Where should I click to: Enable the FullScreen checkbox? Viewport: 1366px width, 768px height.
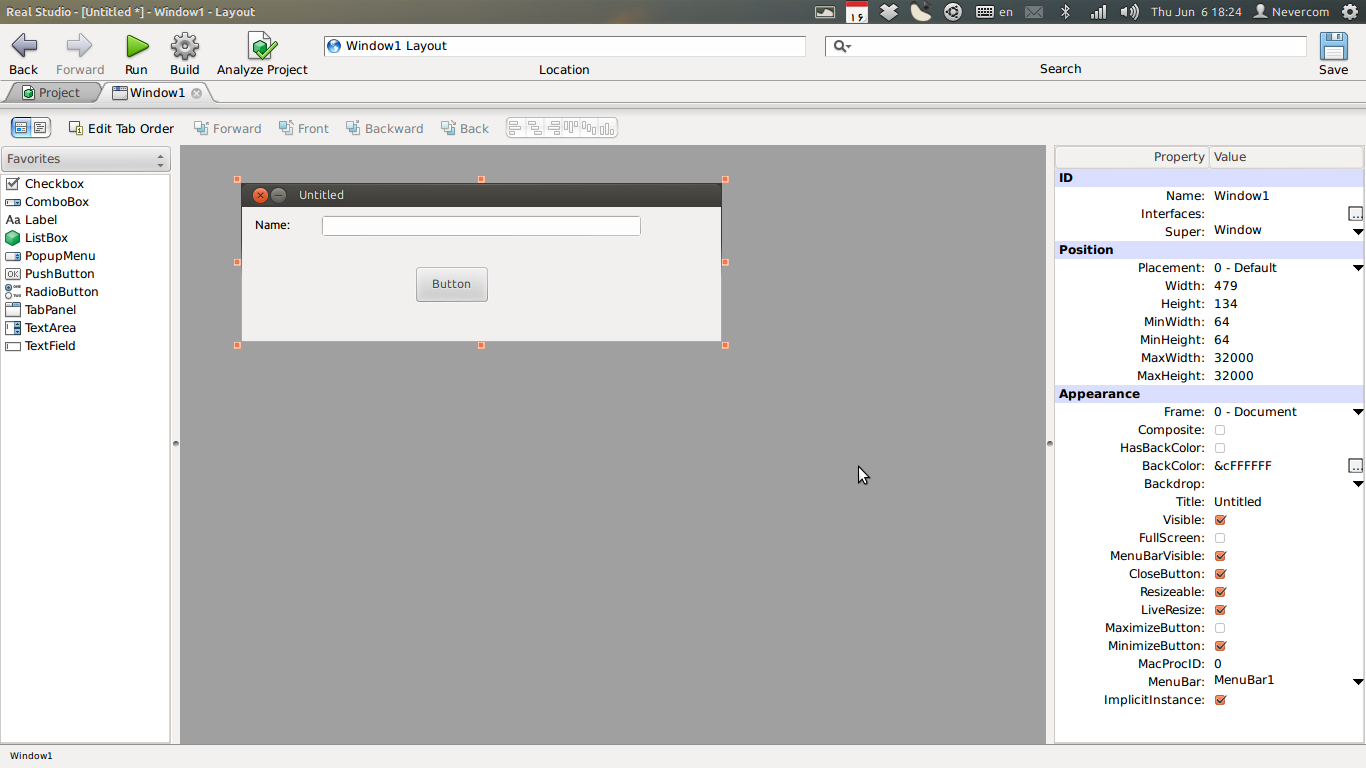(1220, 538)
